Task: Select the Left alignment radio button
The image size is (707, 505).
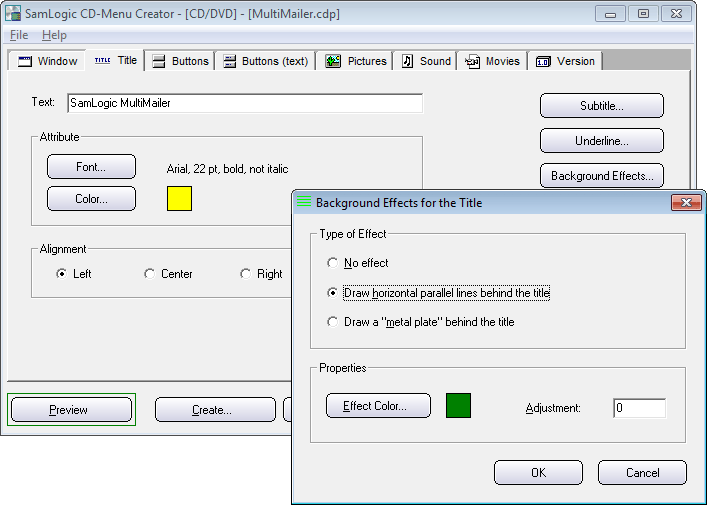Action: tap(61, 274)
